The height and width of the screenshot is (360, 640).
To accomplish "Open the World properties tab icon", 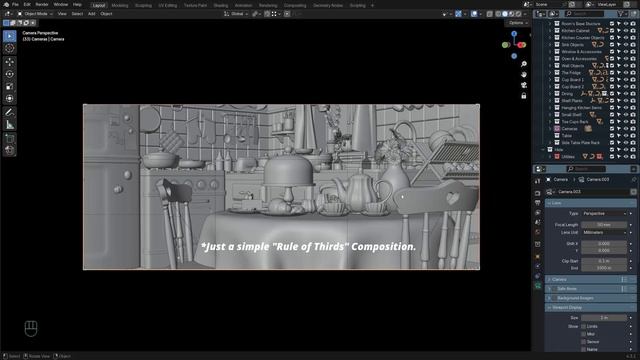I will 538,232.
